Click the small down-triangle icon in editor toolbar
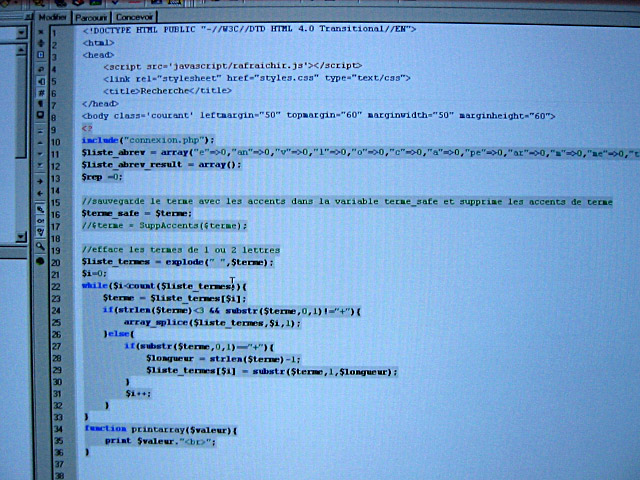 (x=40, y=154)
